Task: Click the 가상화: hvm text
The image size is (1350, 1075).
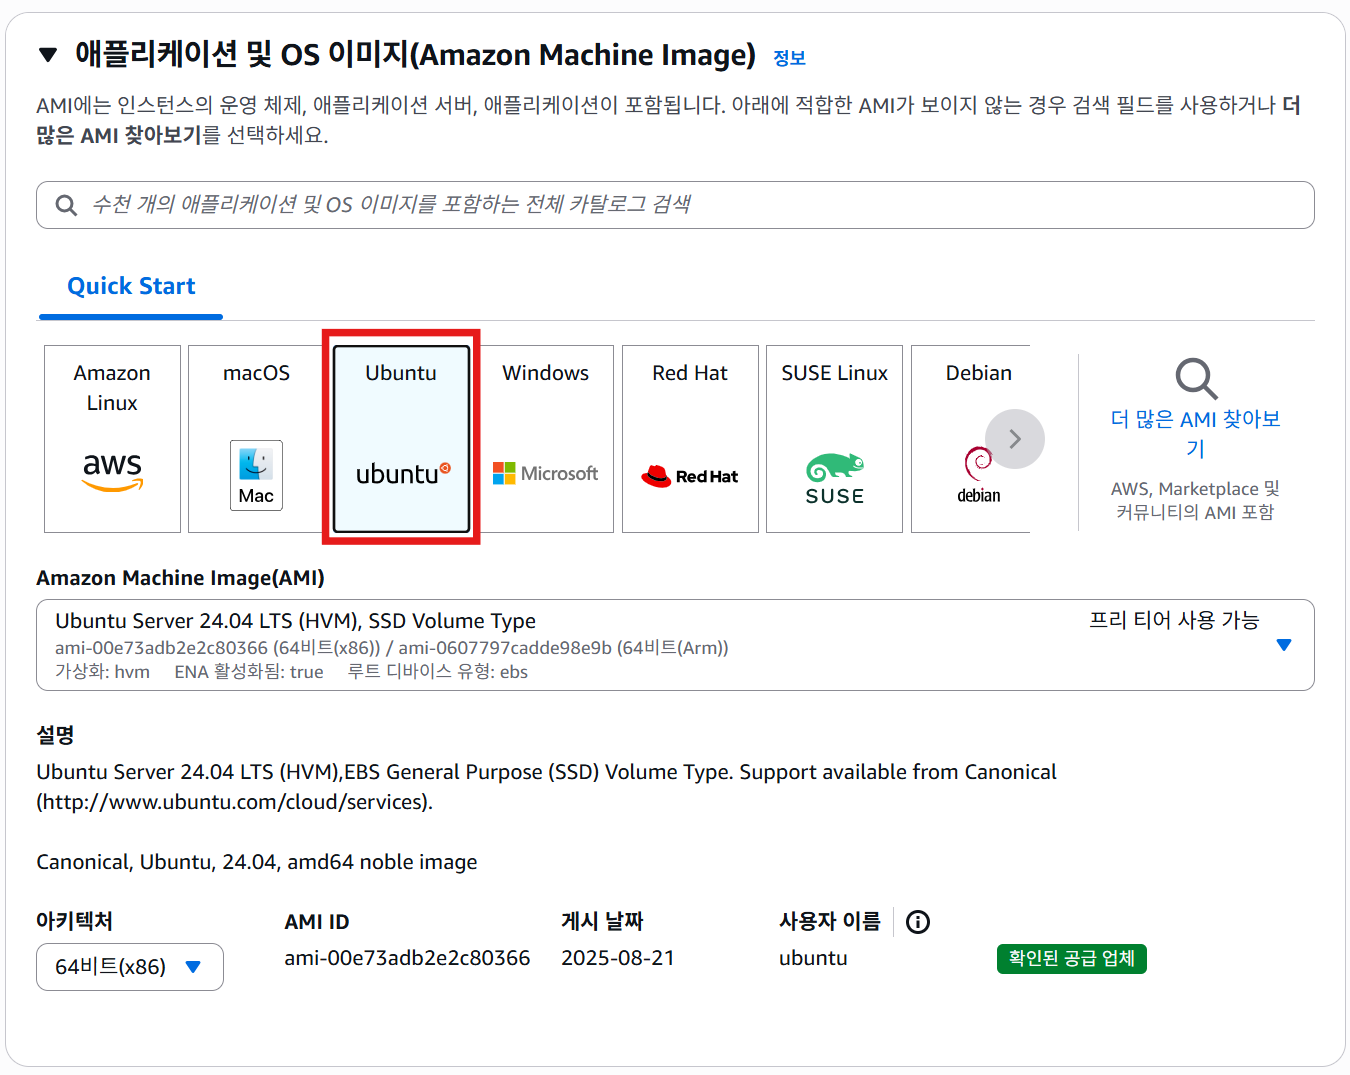Action: point(102,672)
